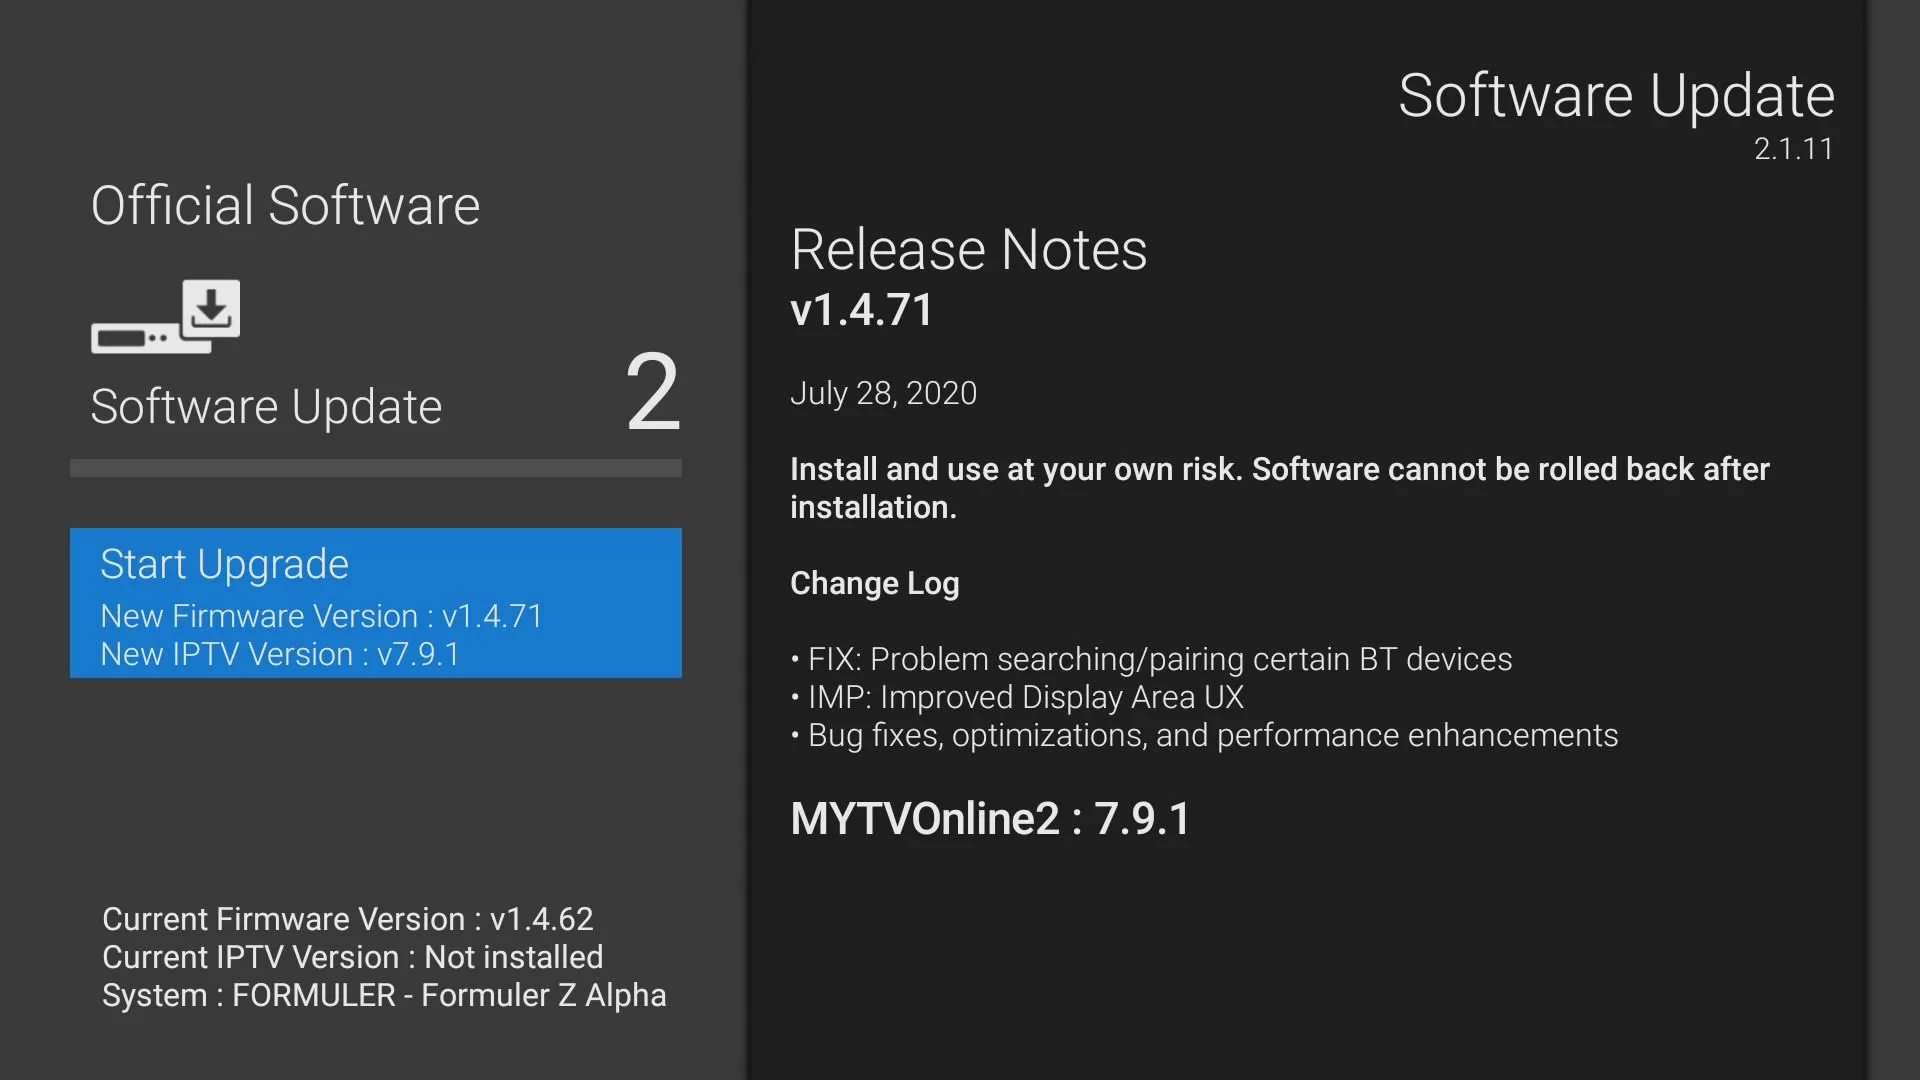
Task: Click the Release Notes heading
Action: click(968, 250)
